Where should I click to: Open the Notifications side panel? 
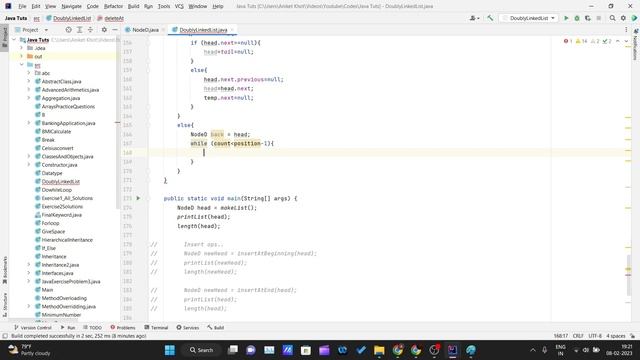(x=635, y=44)
